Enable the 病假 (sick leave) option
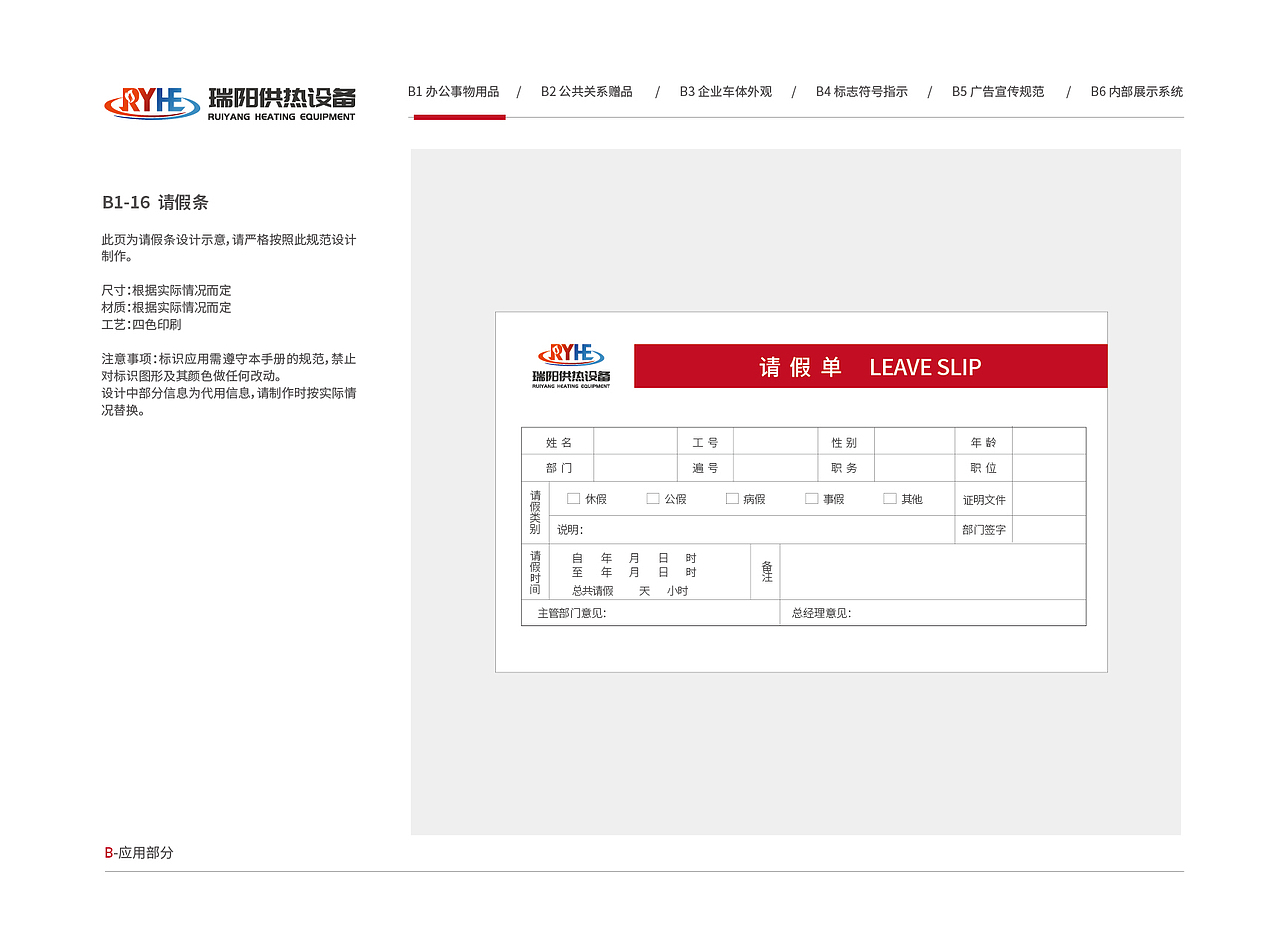1280x950 pixels. (x=732, y=498)
